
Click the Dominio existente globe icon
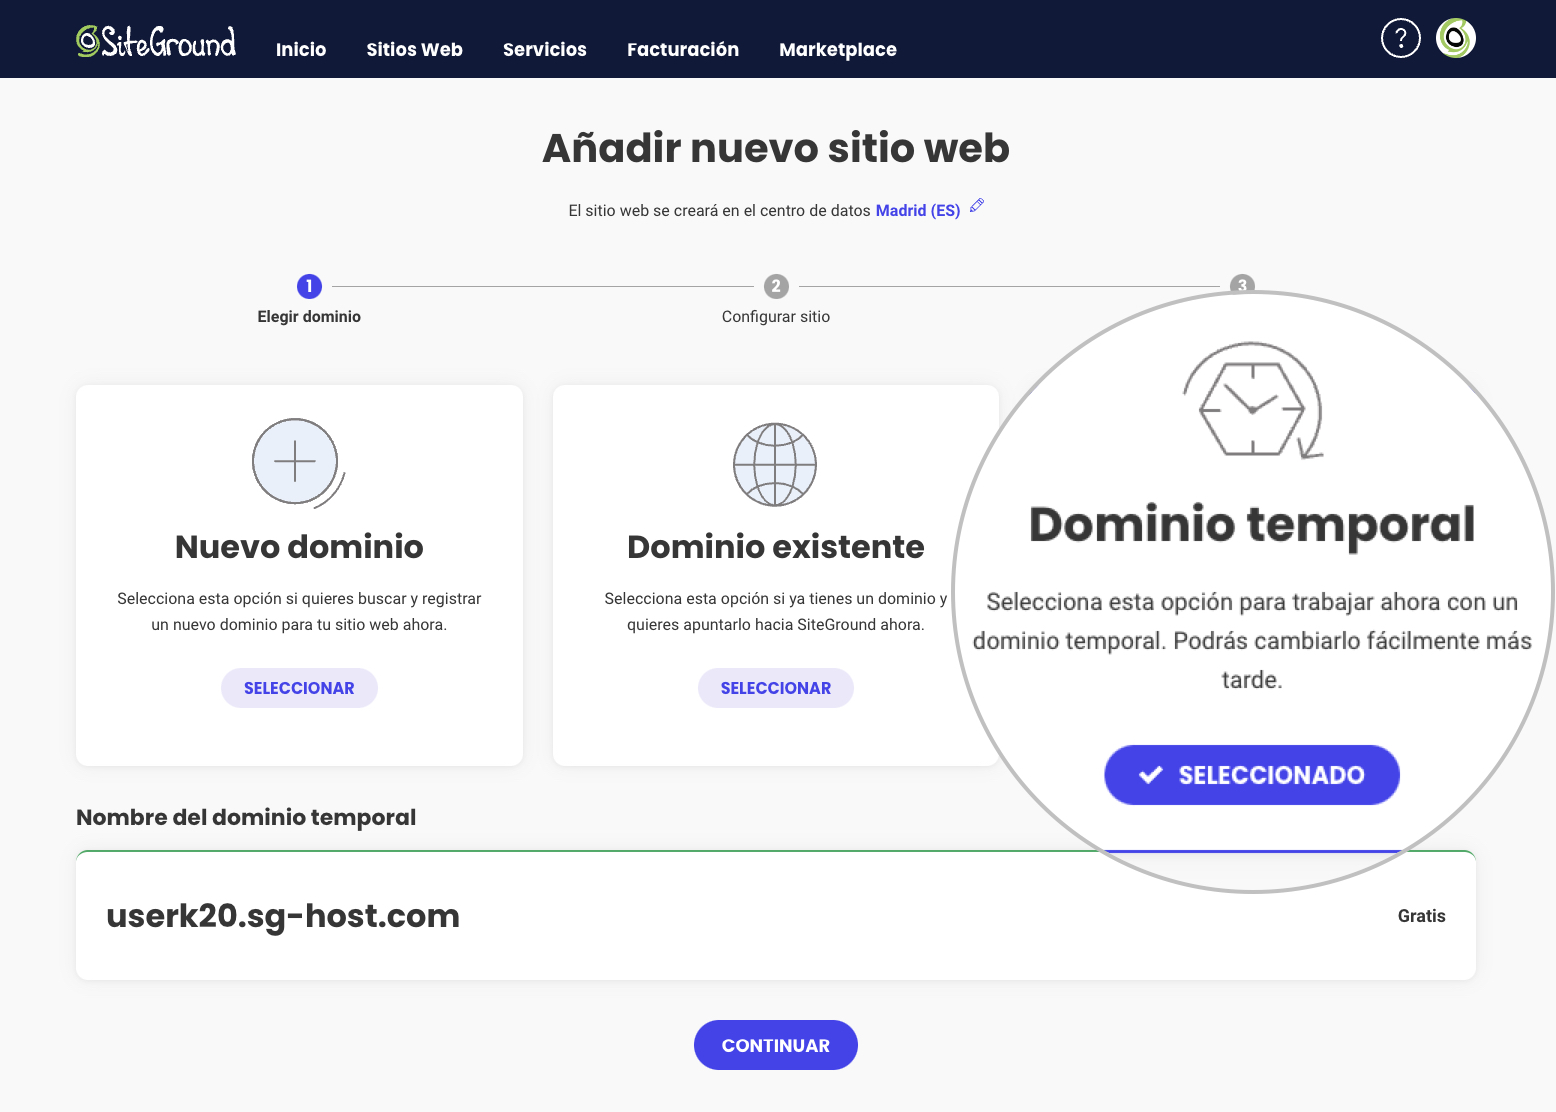775,465
